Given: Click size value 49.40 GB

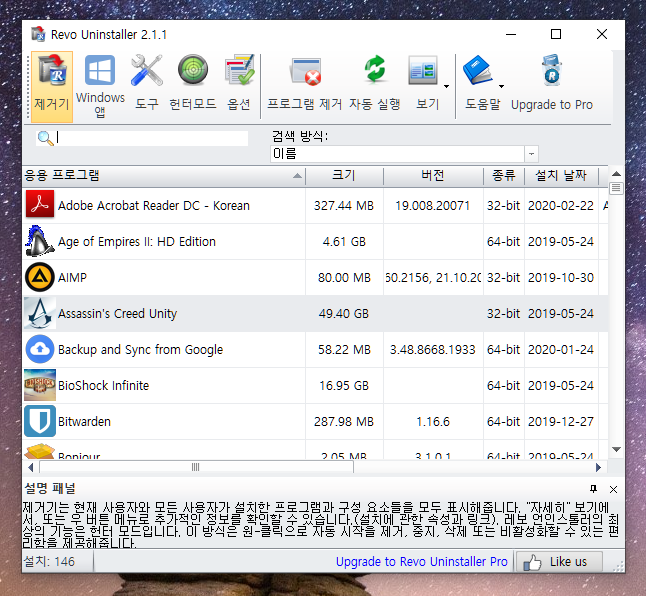Looking at the screenshot, I should tap(344, 313).
